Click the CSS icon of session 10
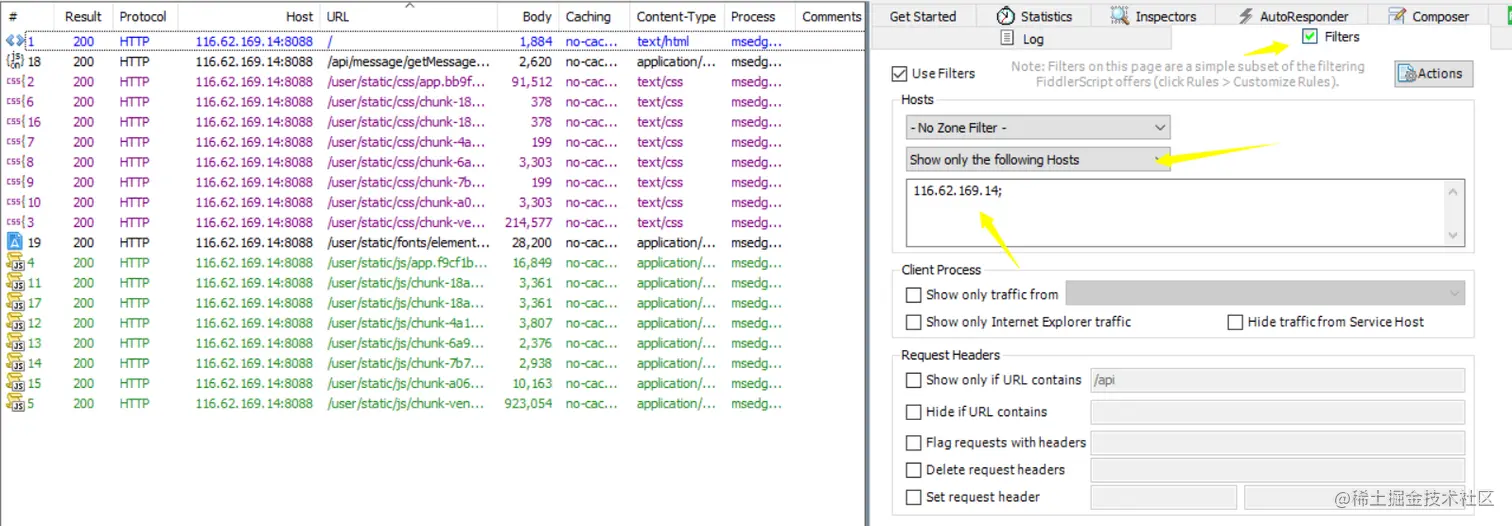This screenshot has width=1512, height=526. (x=14, y=202)
